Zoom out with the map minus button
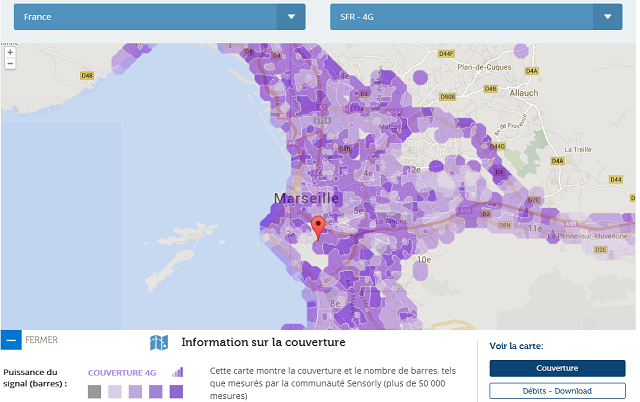 (x=10, y=63)
